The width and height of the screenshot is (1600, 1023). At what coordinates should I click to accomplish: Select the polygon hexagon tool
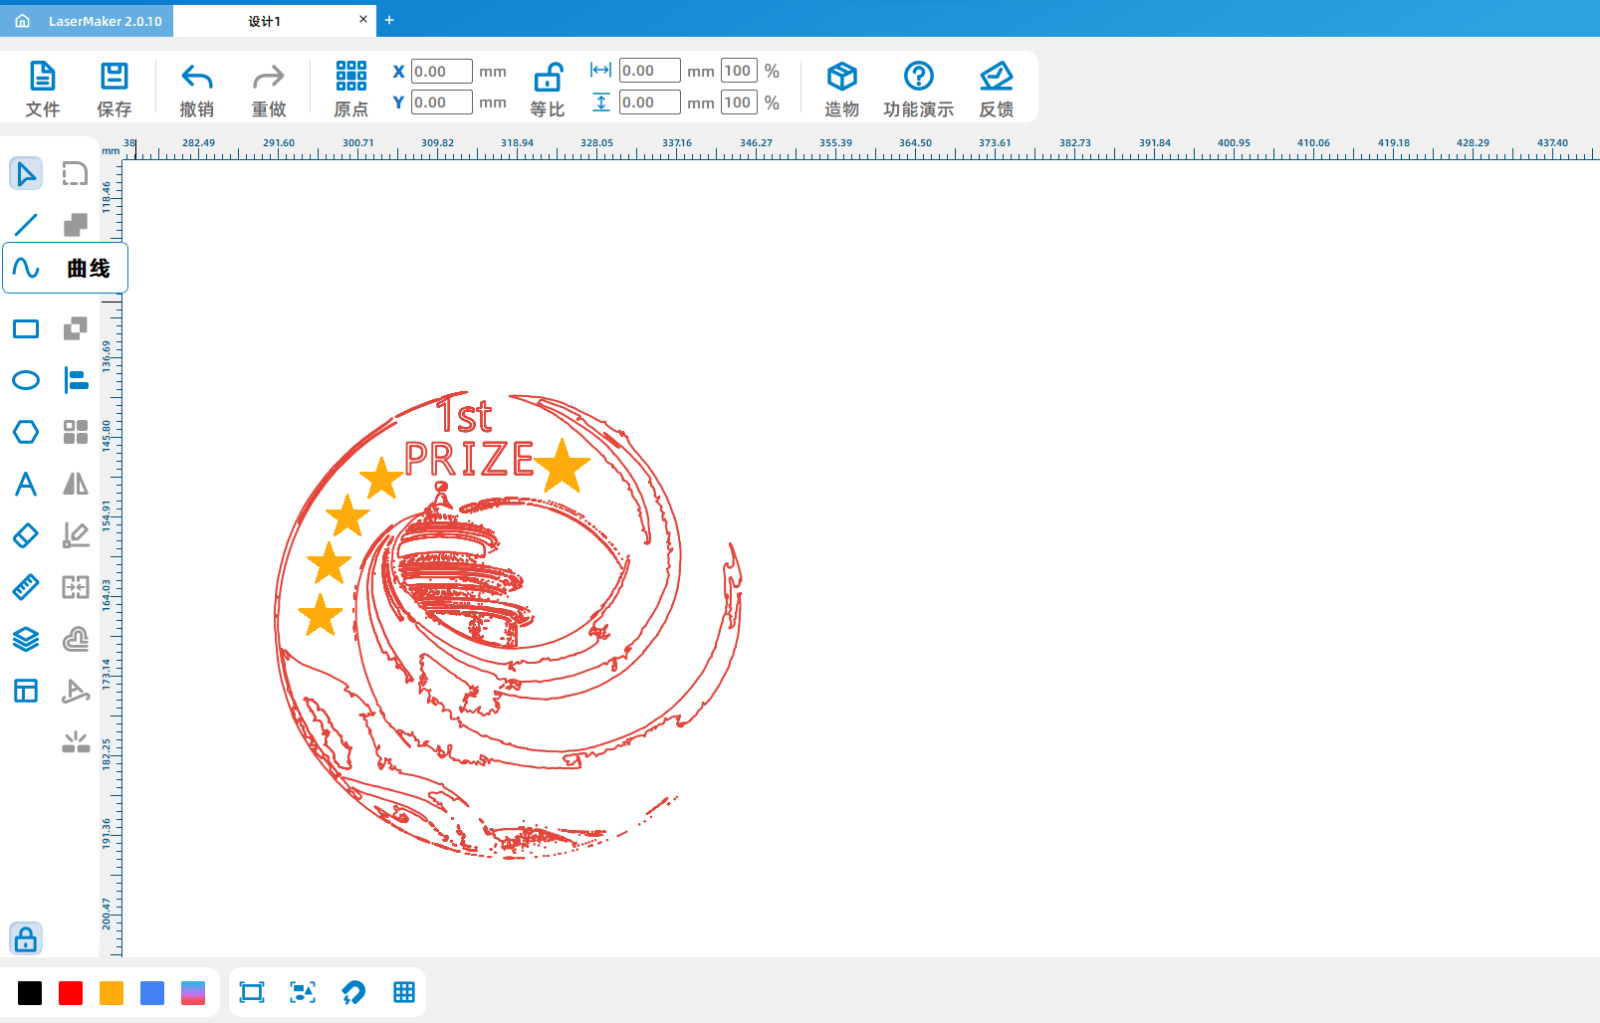[26, 432]
